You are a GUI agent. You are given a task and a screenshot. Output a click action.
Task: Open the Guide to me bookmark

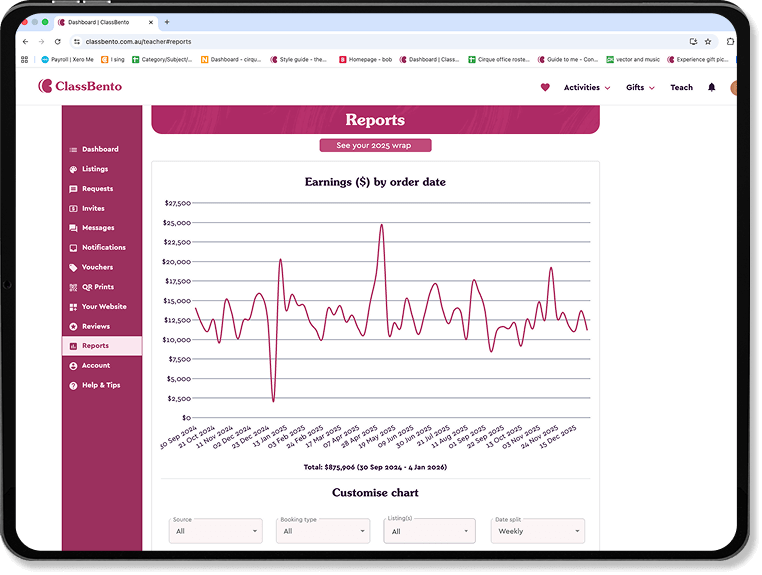568,59
